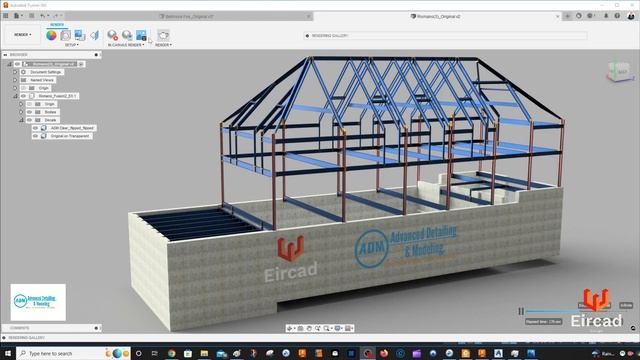
Task: Open the Windows Start menu
Action: click(8, 353)
